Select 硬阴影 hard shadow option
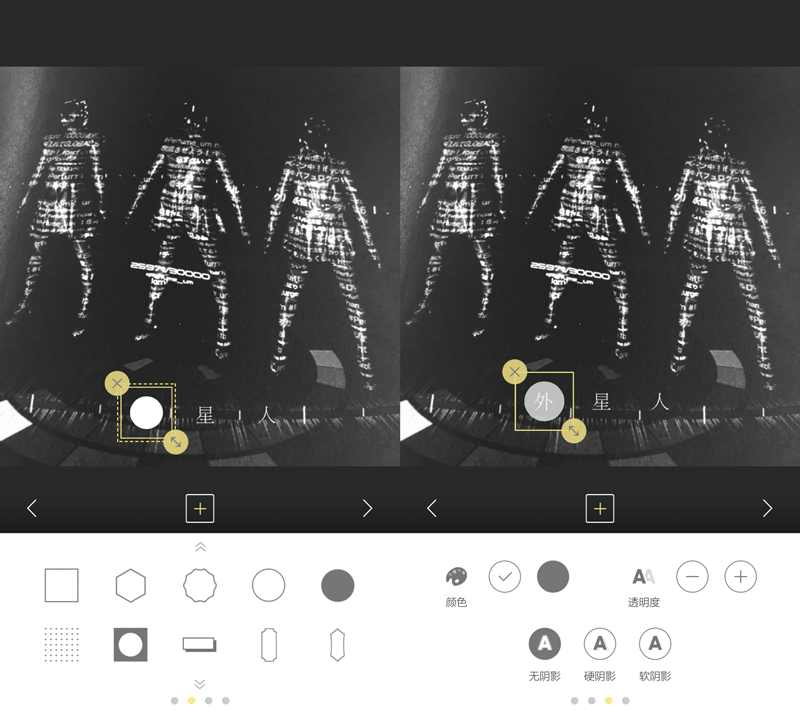Viewport: 800px width, 711px height. [x=600, y=644]
